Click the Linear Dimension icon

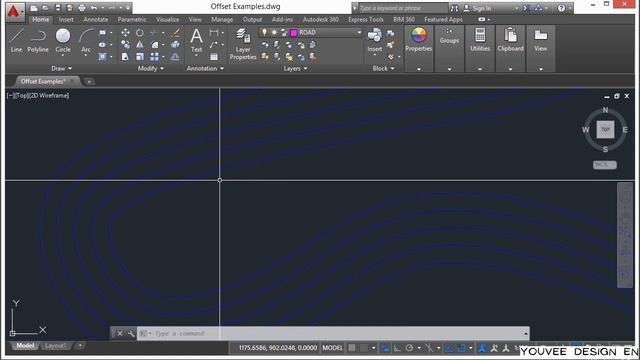click(213, 33)
